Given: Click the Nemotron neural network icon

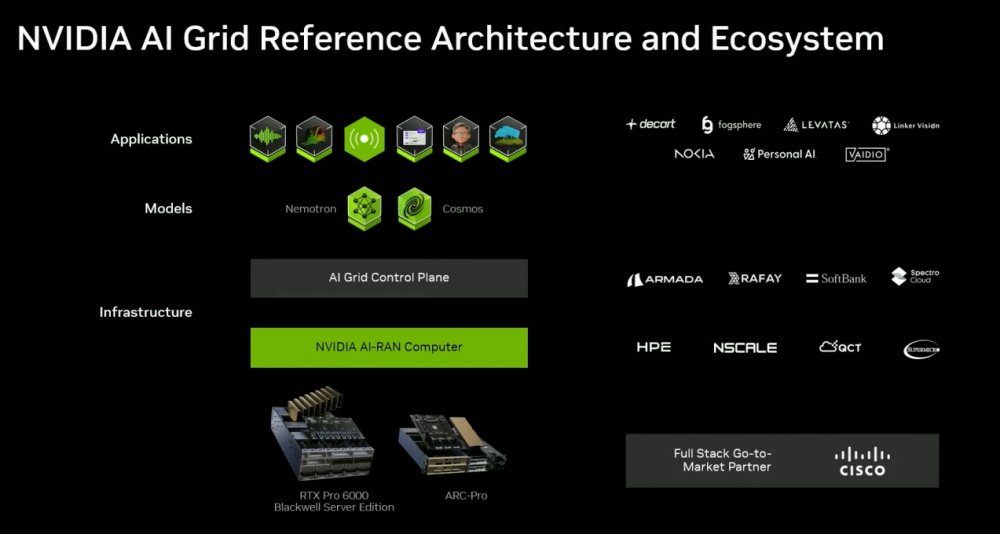Looking at the screenshot, I should [365, 209].
